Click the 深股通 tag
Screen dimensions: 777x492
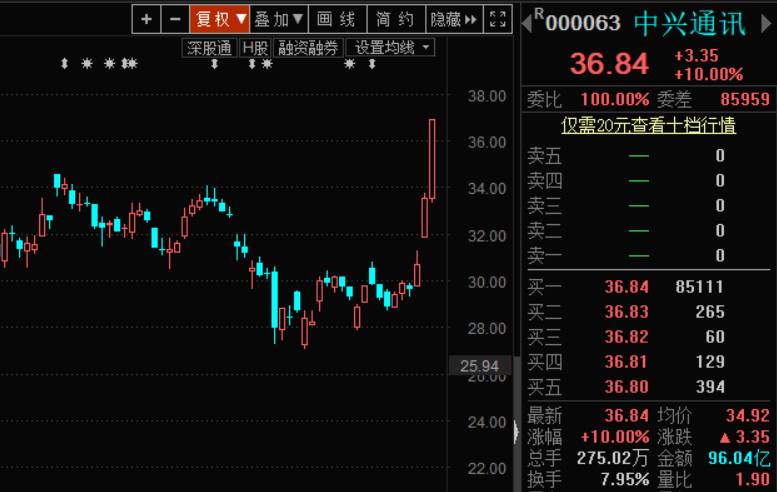pyautogui.click(x=209, y=48)
